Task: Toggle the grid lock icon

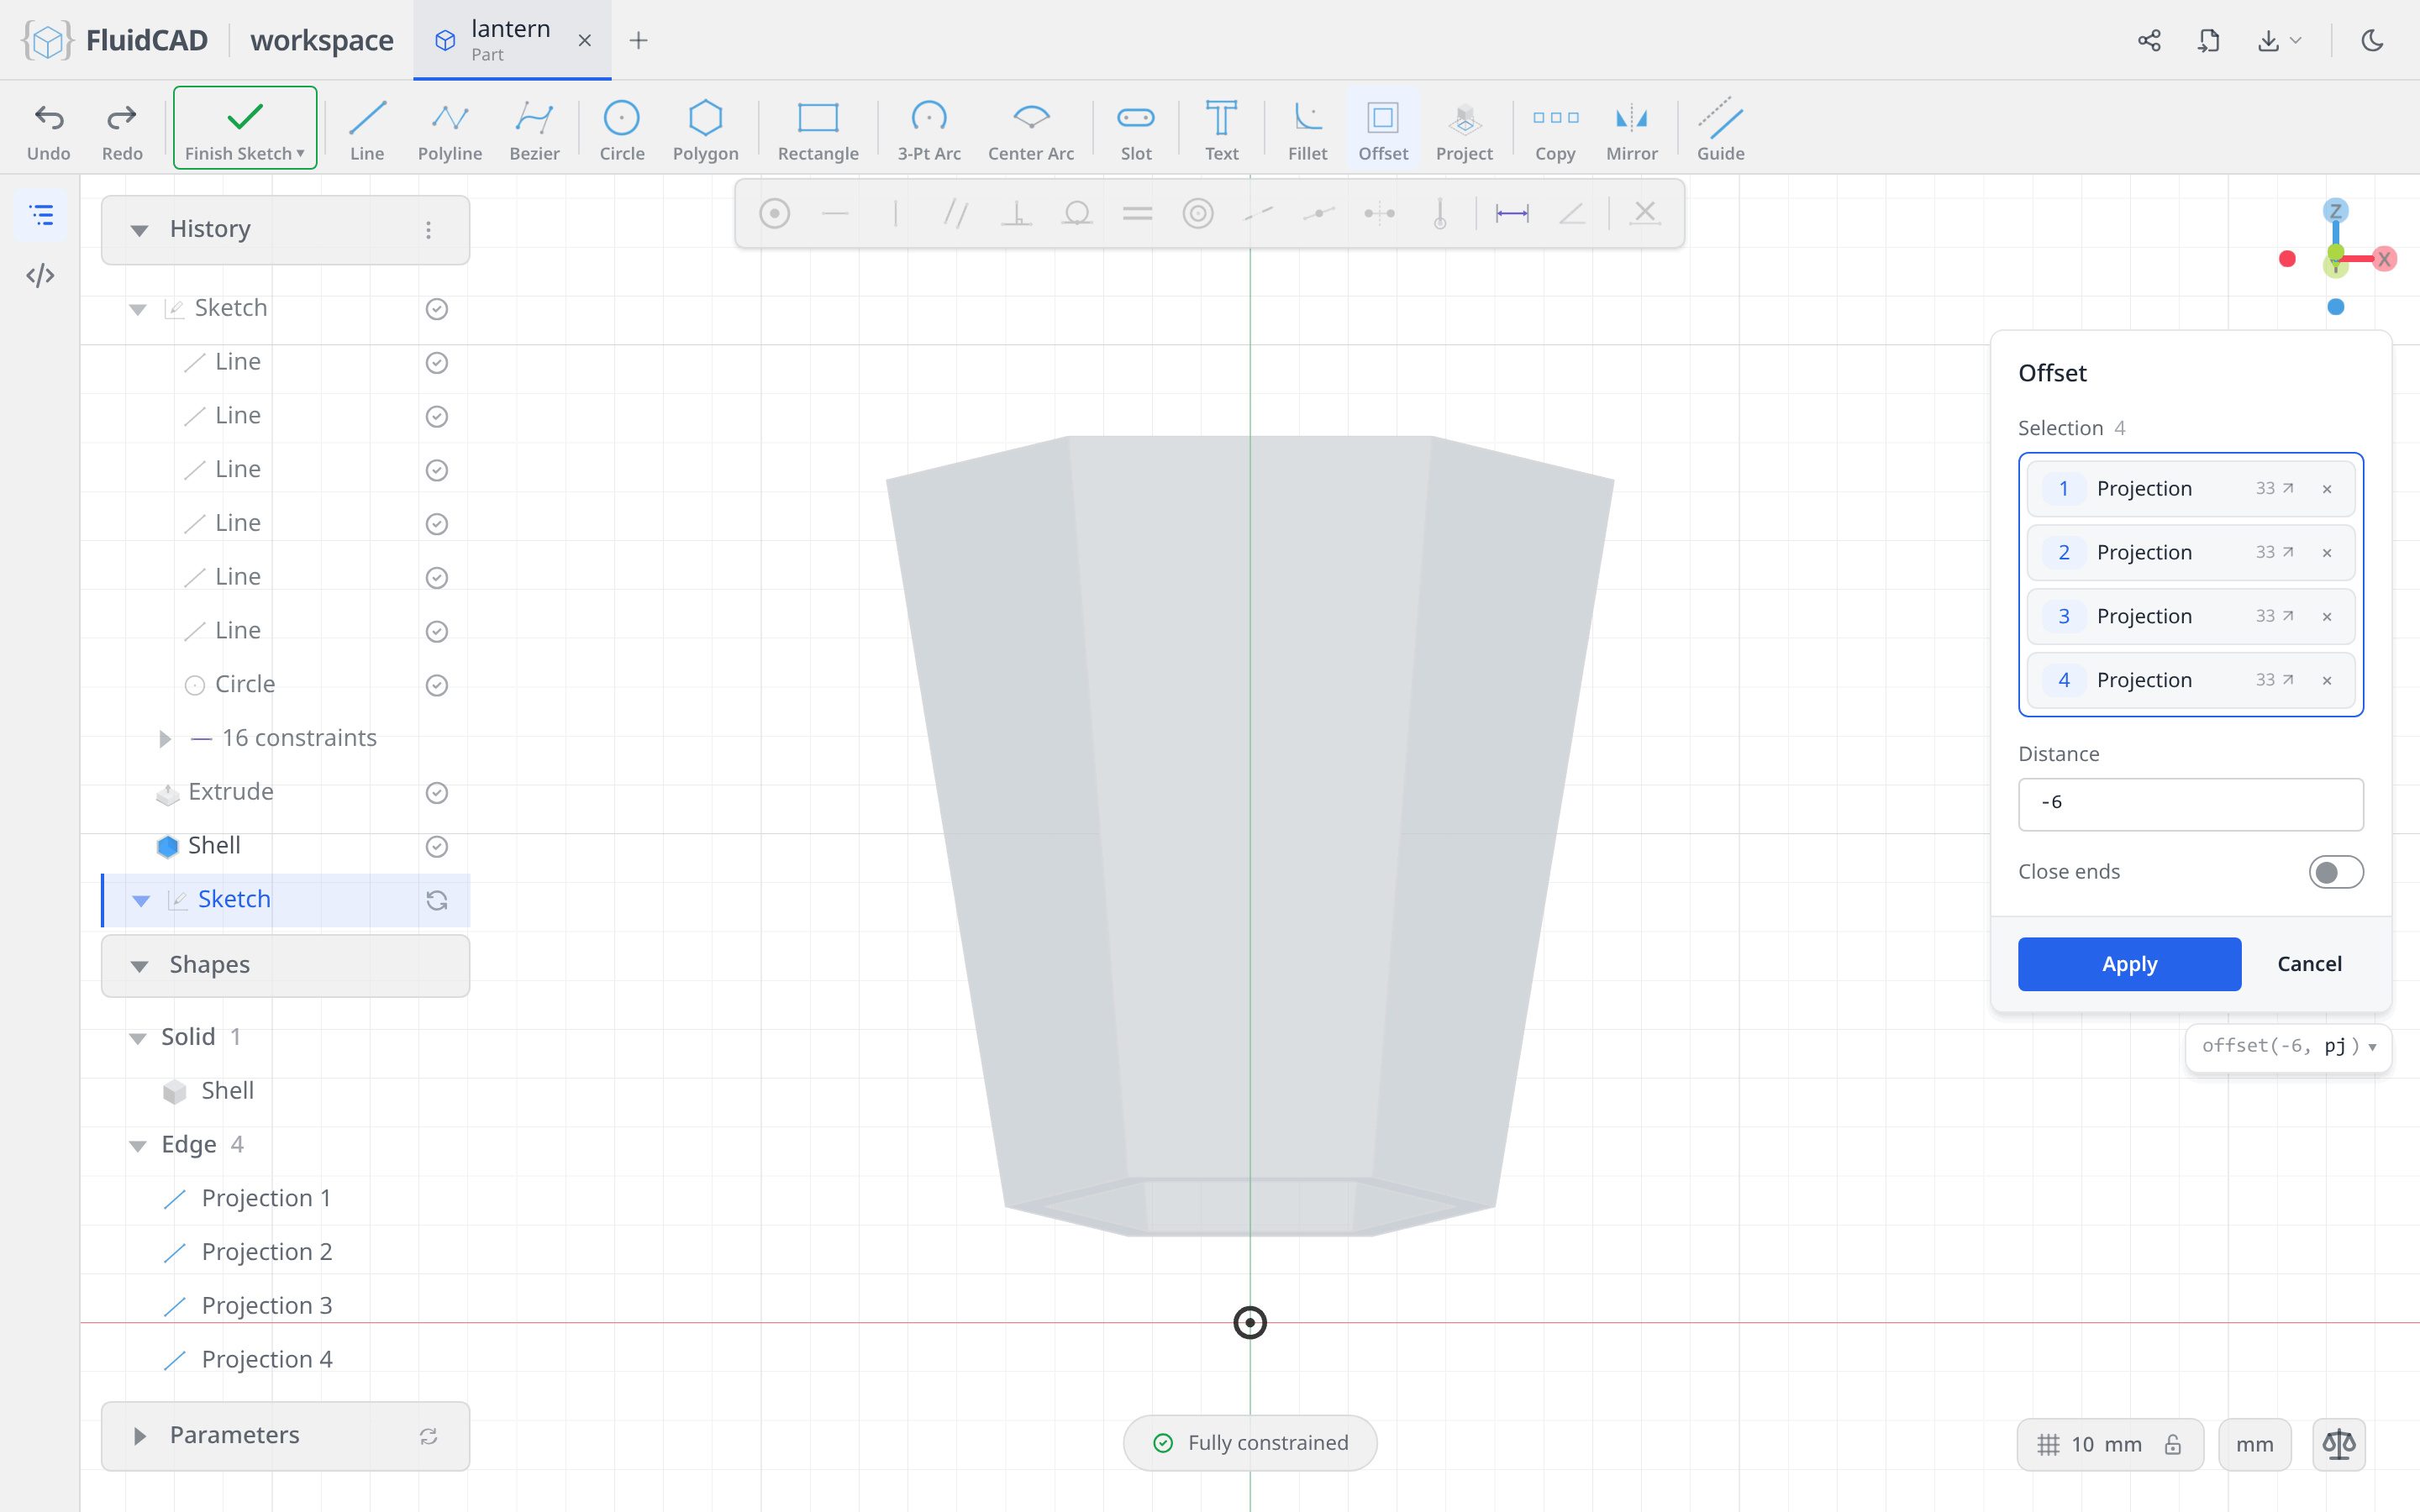Action: [2173, 1444]
